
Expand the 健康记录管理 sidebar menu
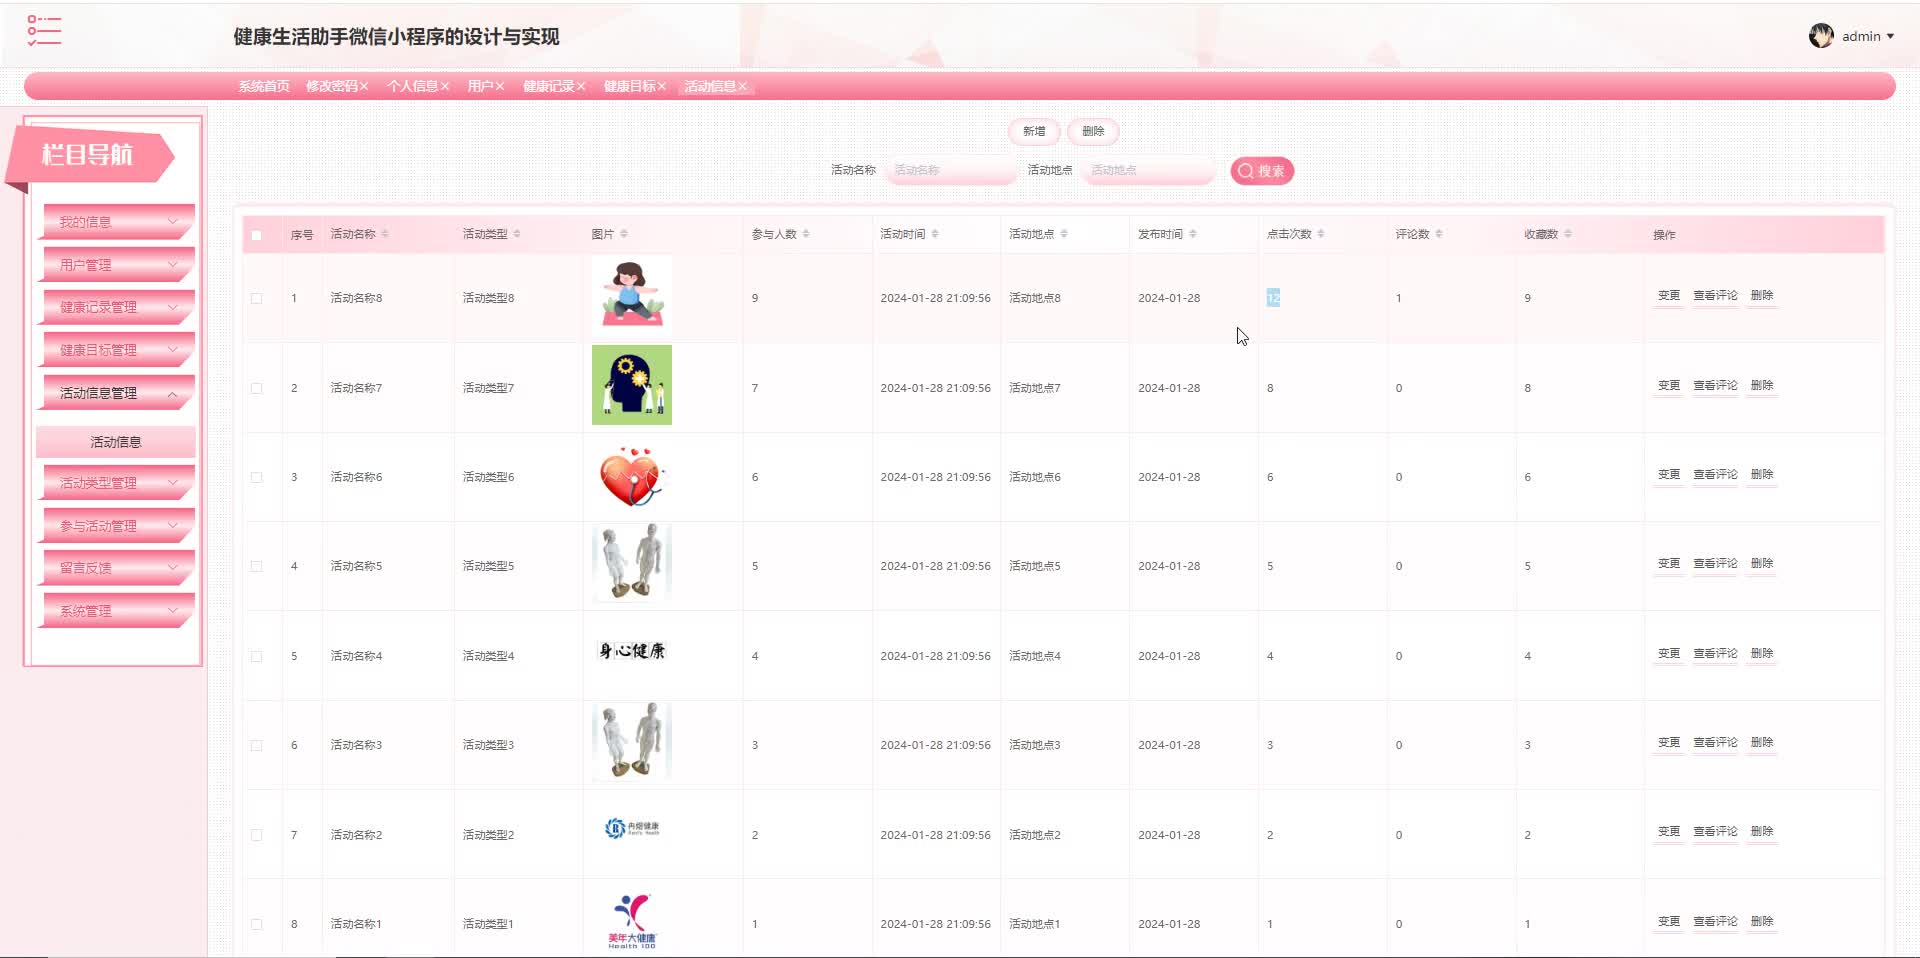pos(118,307)
